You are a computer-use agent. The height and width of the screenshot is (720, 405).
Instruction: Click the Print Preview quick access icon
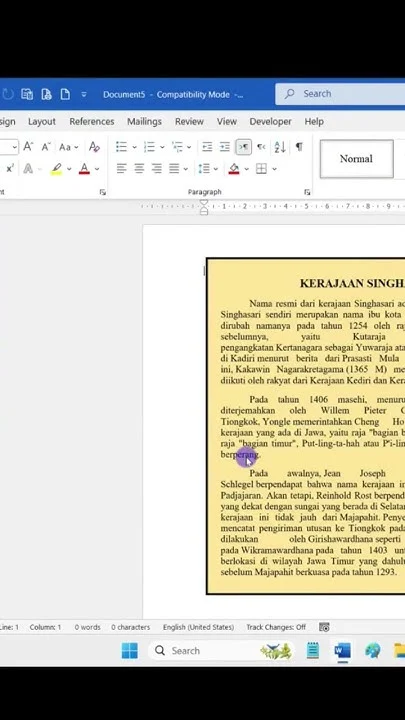[46, 95]
